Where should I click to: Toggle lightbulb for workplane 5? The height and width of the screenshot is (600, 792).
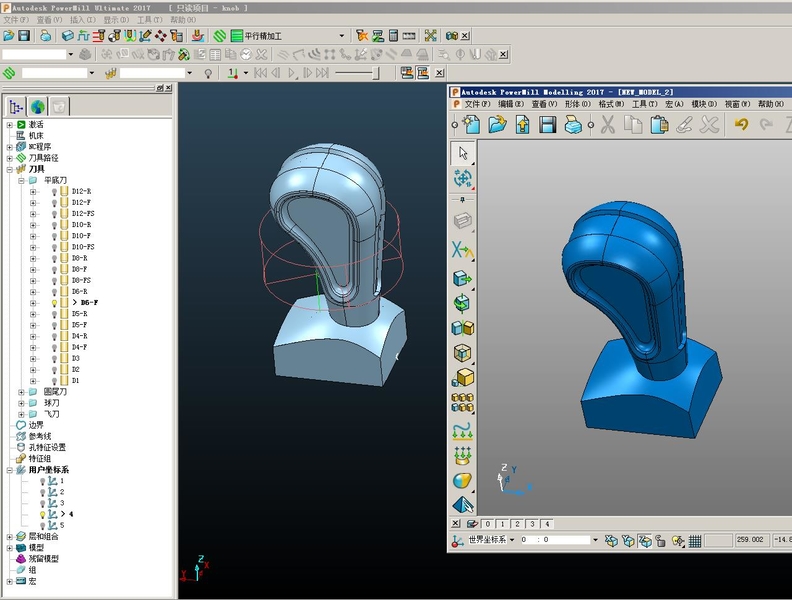point(43,526)
